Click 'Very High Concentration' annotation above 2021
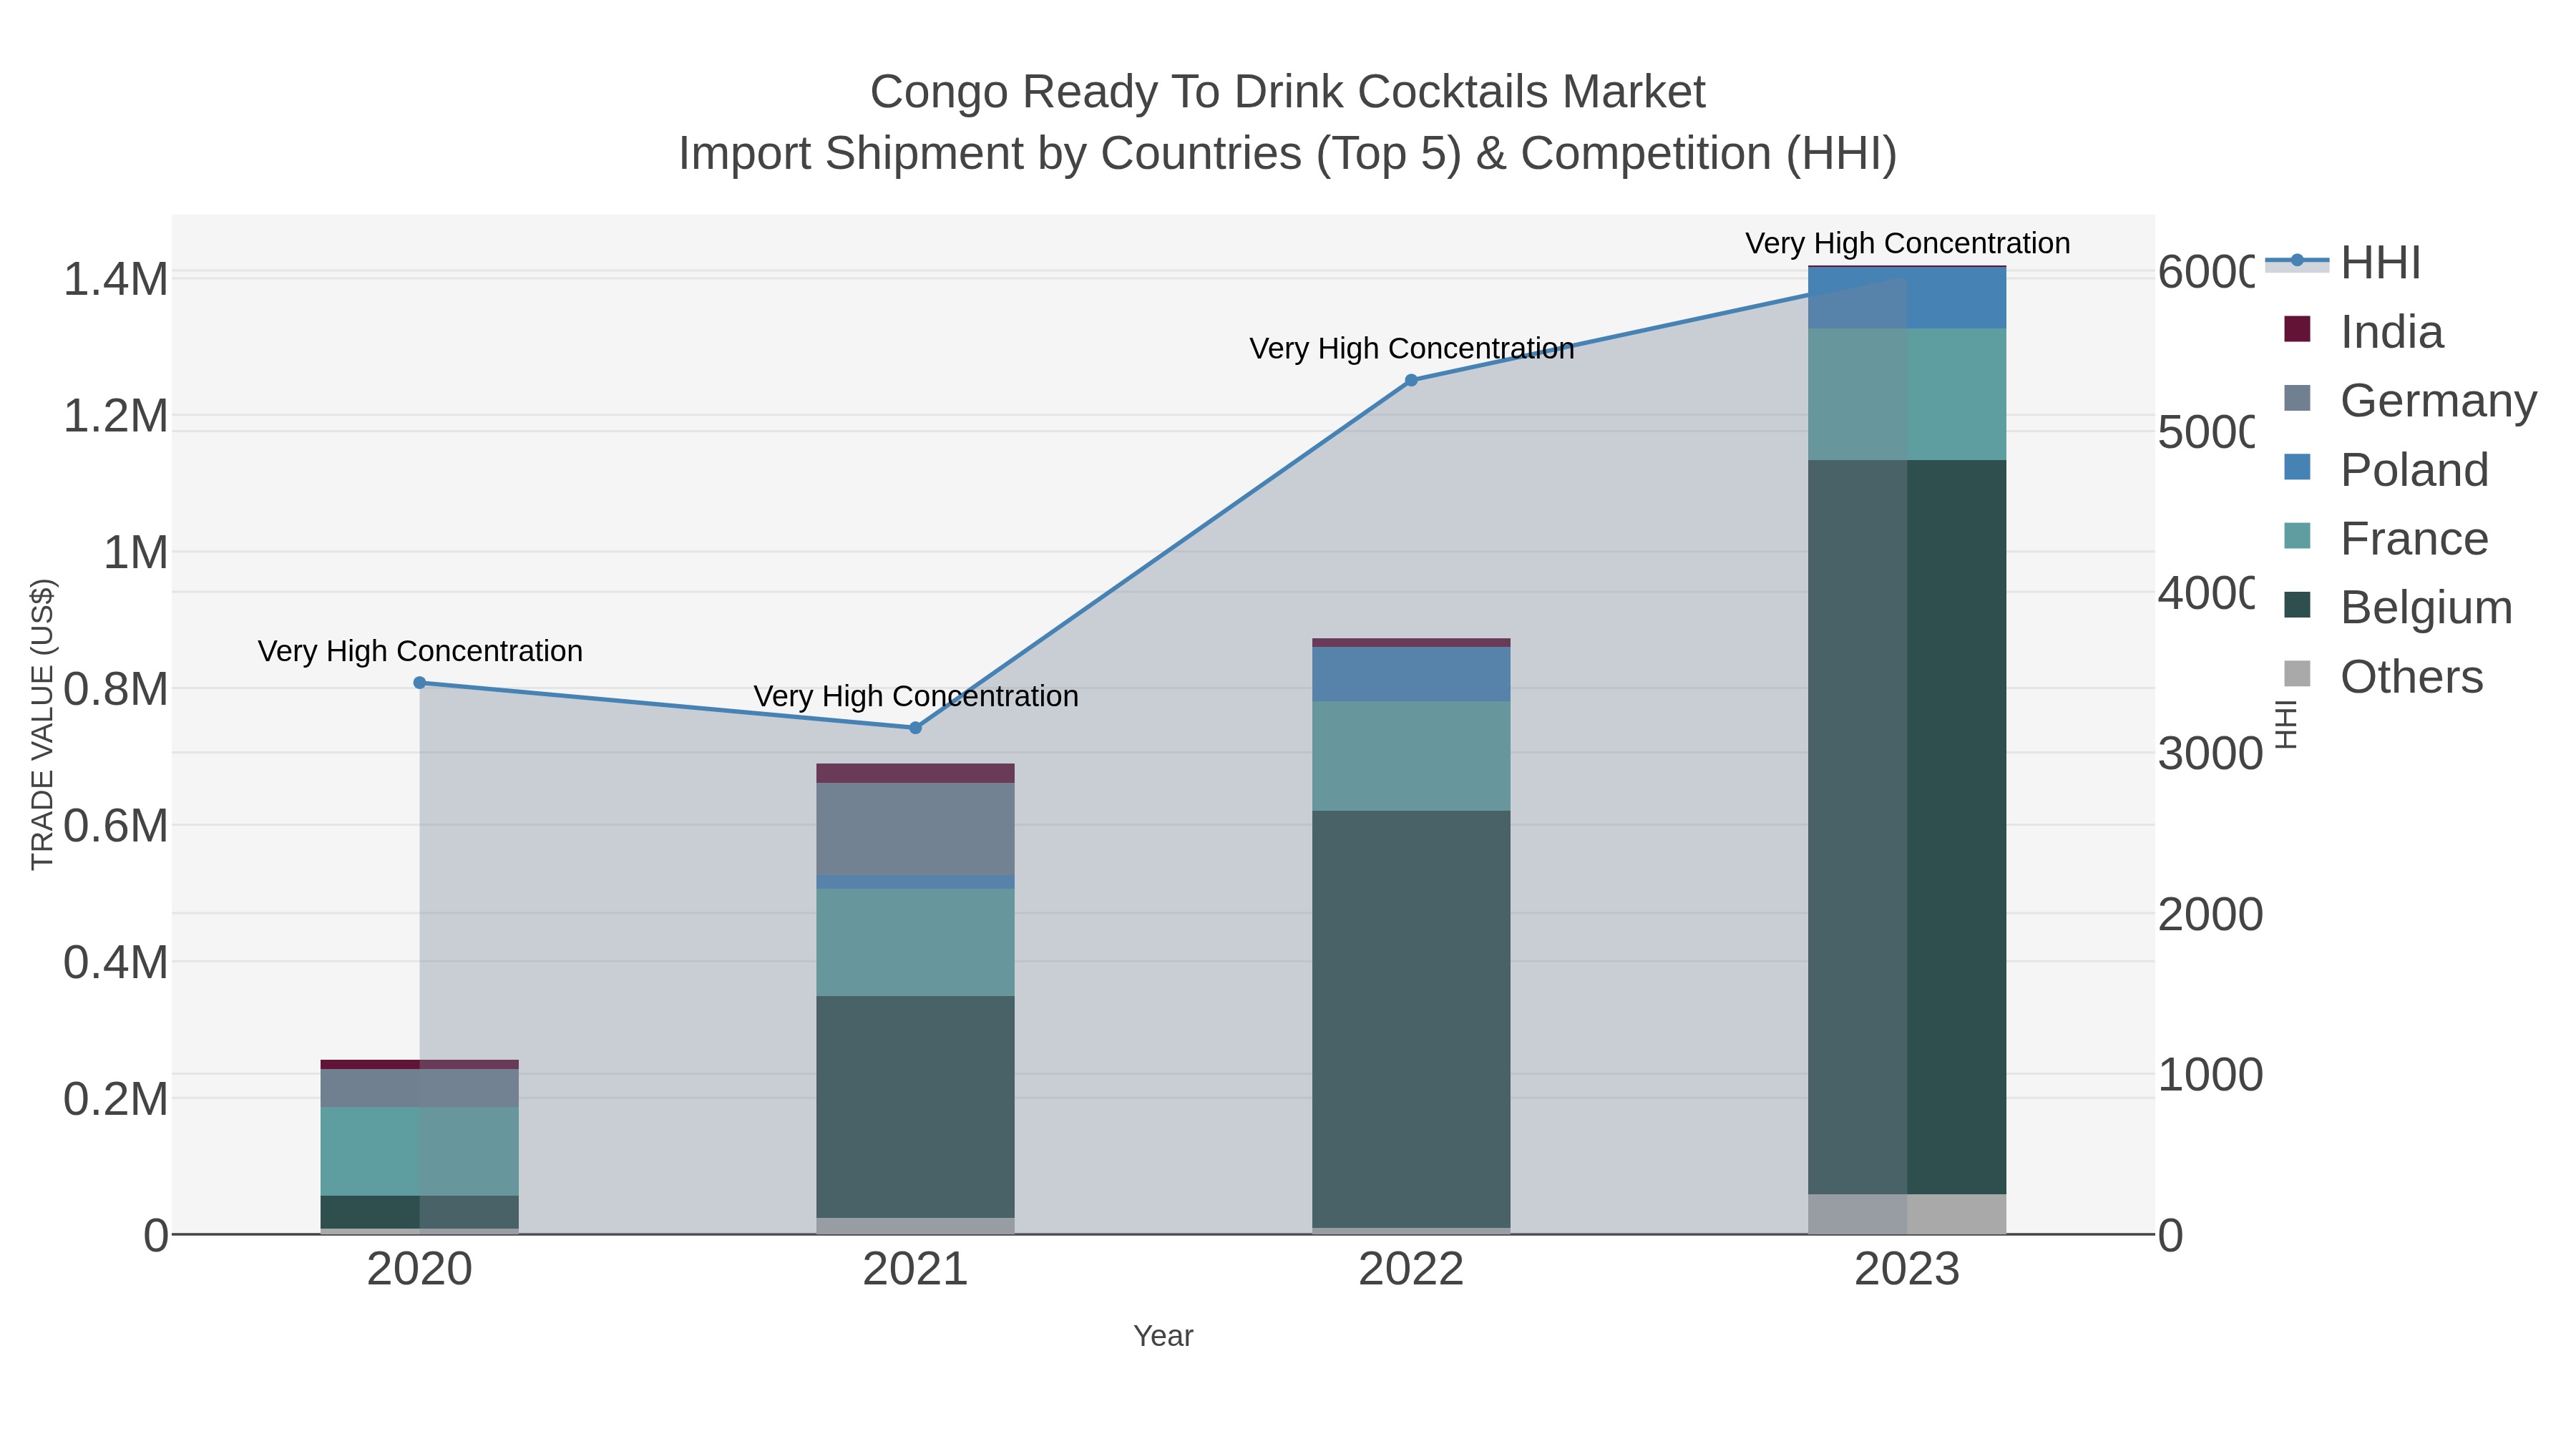The height and width of the screenshot is (1449, 2576). tap(916, 696)
